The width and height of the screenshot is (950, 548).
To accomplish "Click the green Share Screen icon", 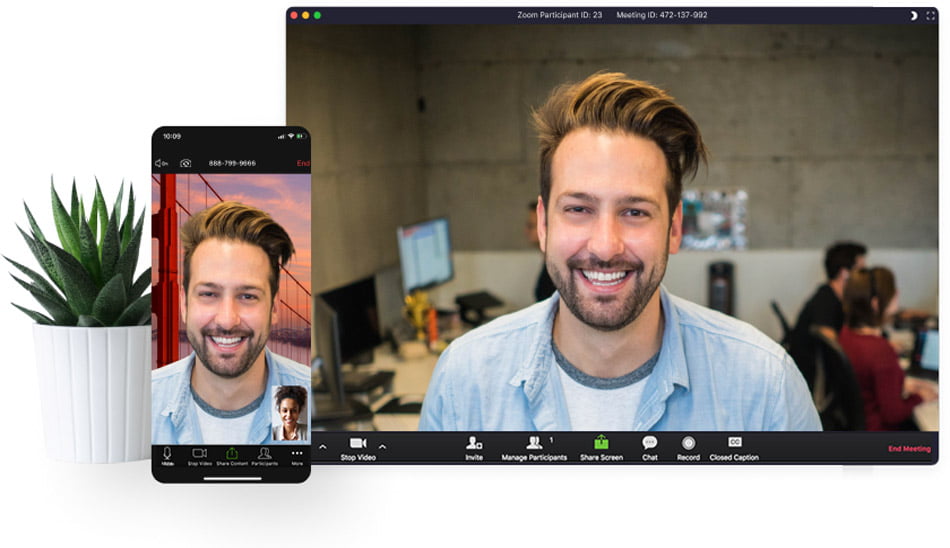I will [x=601, y=443].
